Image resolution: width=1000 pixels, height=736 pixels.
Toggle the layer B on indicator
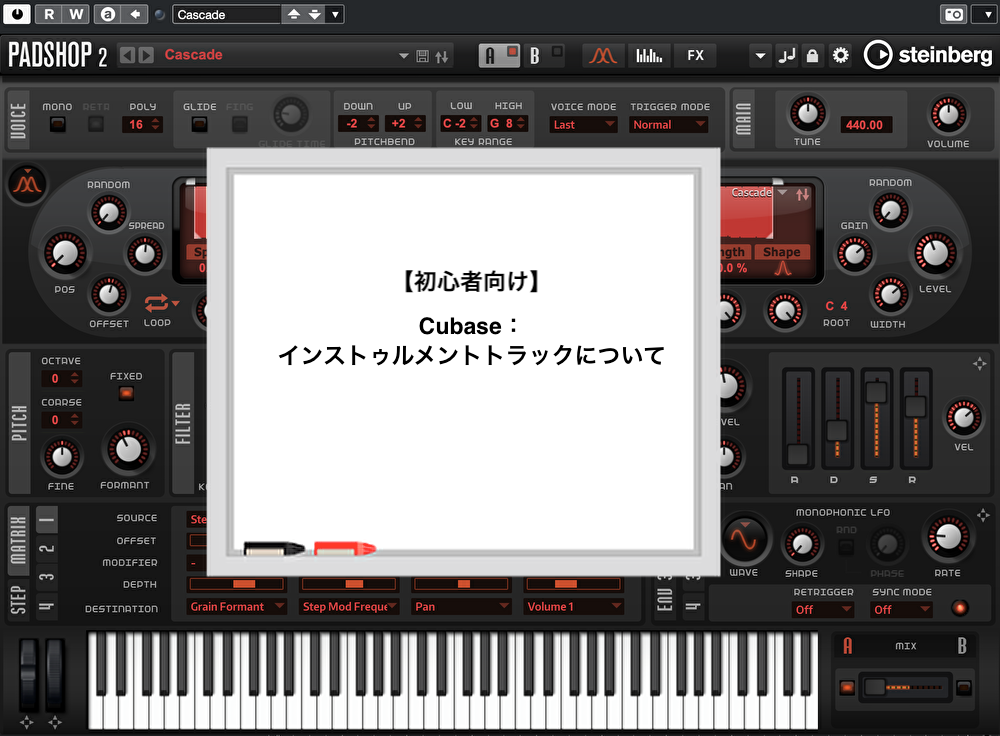click(x=557, y=51)
